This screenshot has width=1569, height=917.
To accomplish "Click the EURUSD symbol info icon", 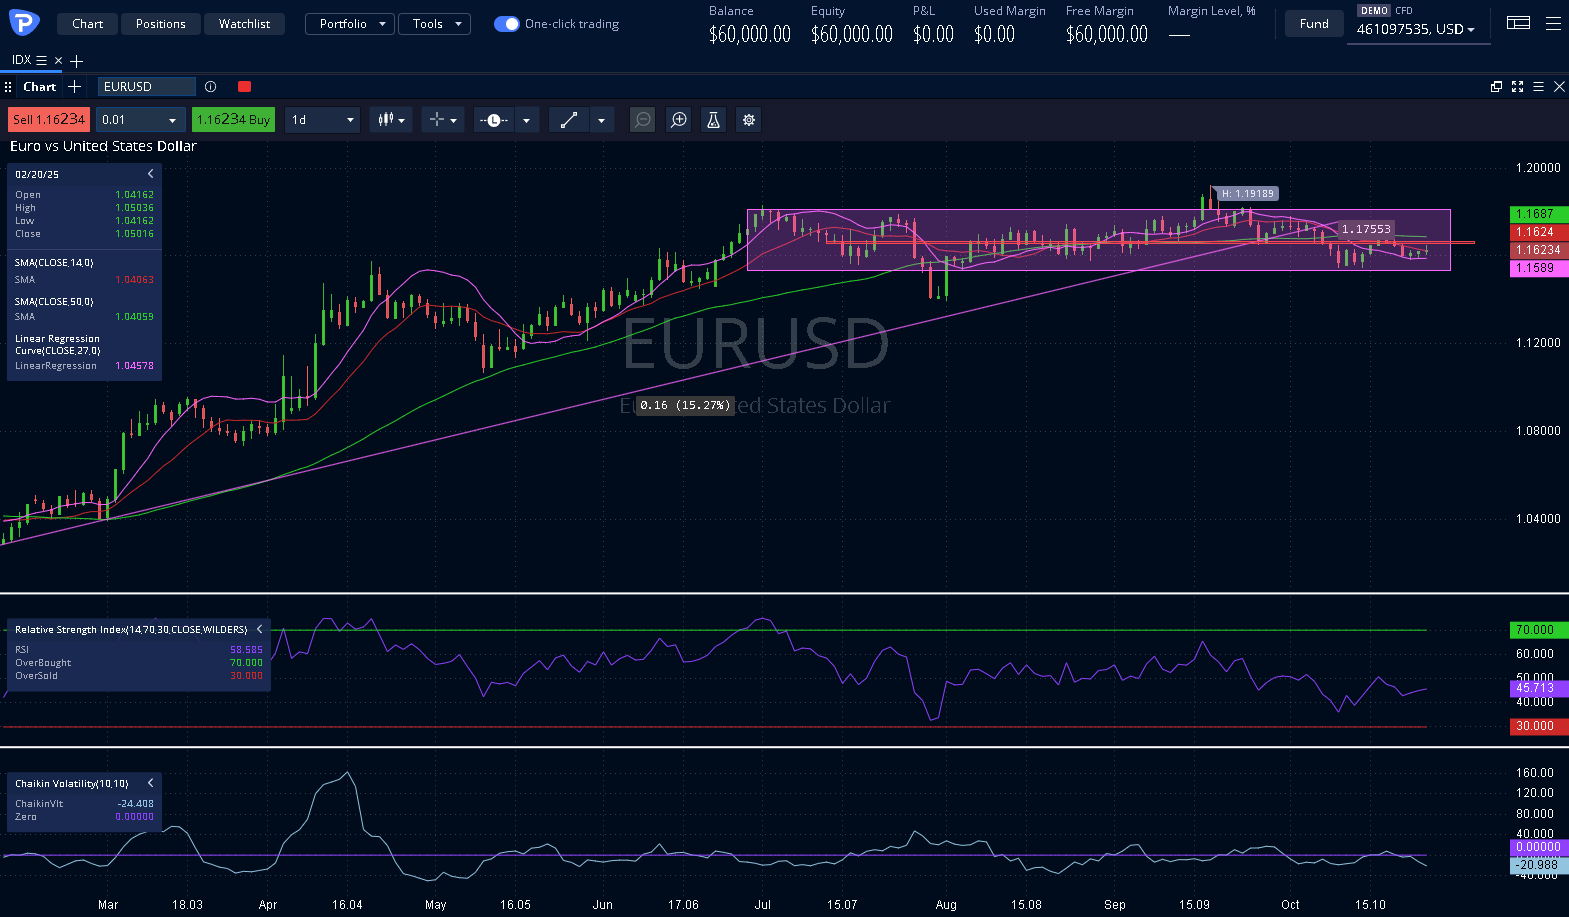I will pos(210,87).
